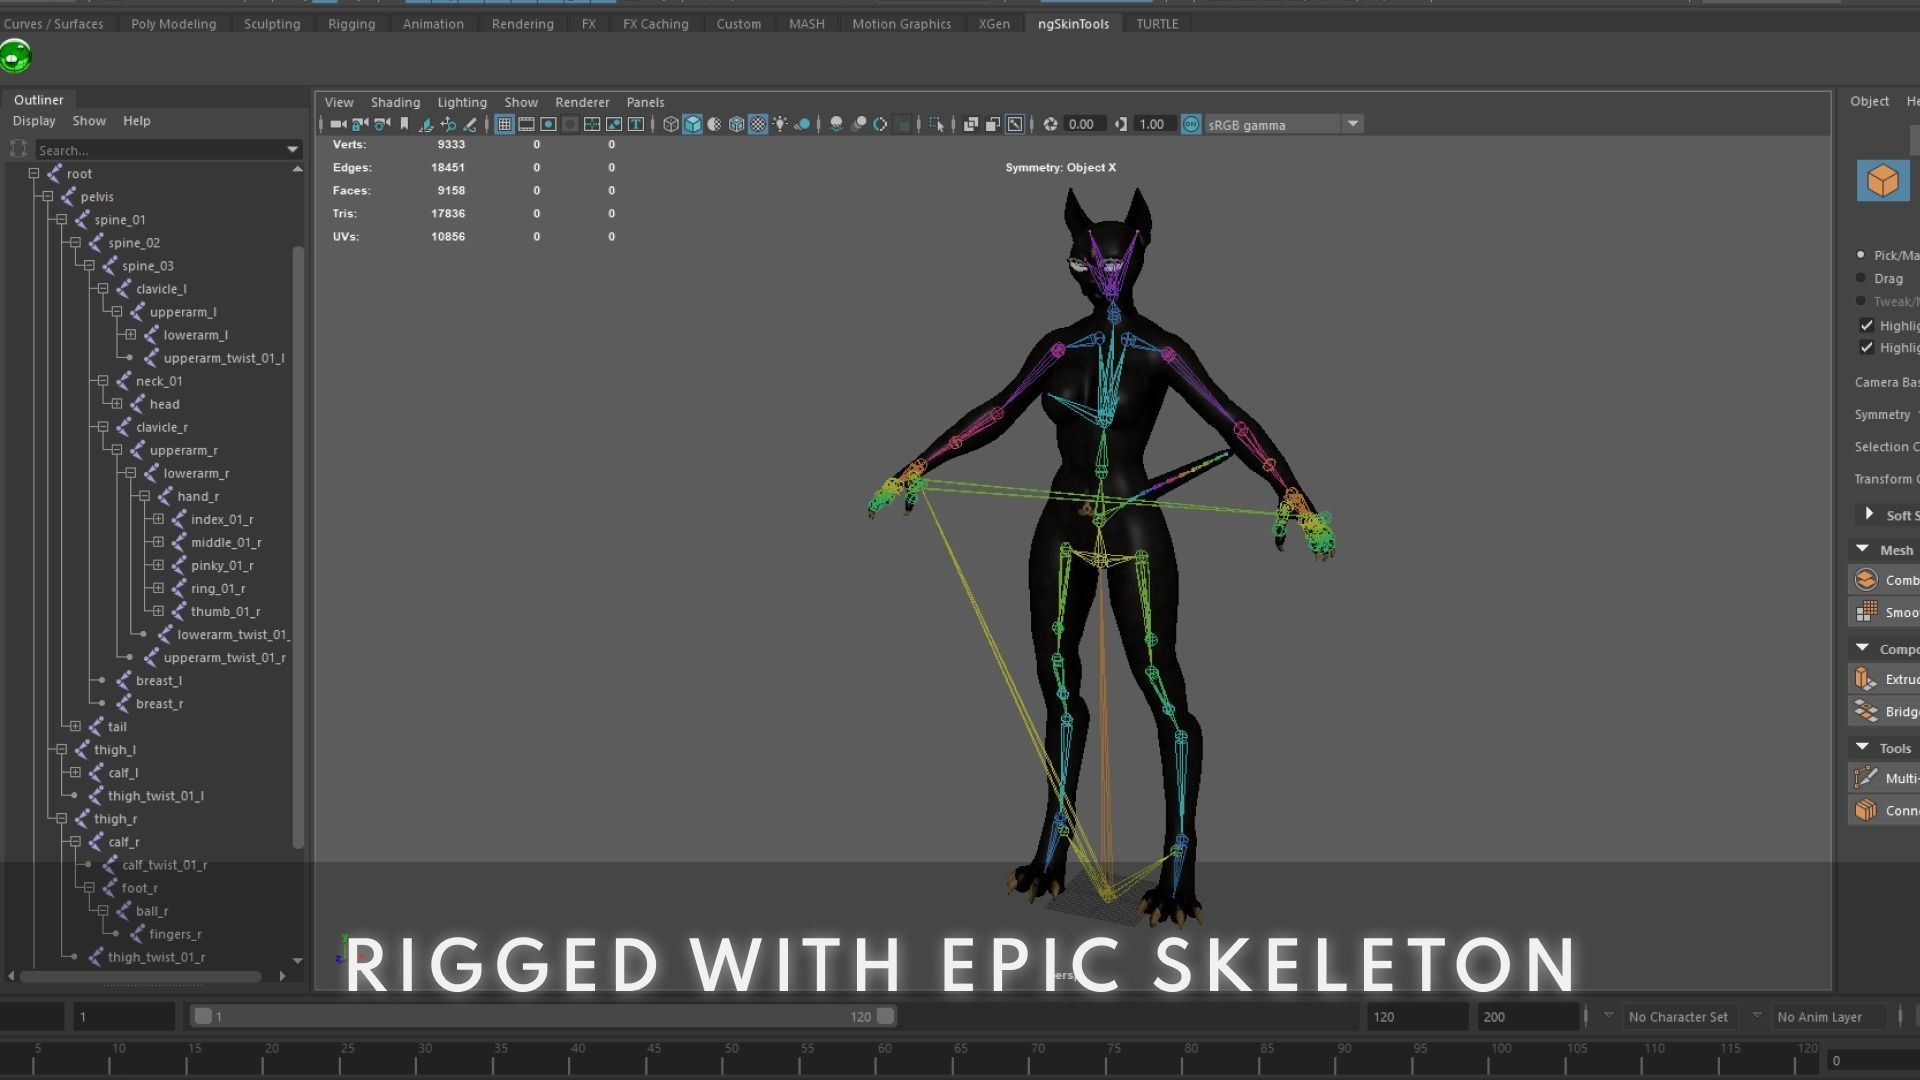1920x1080 pixels.
Task: Select the Pick/Marquee radio button
Action: (x=1861, y=255)
